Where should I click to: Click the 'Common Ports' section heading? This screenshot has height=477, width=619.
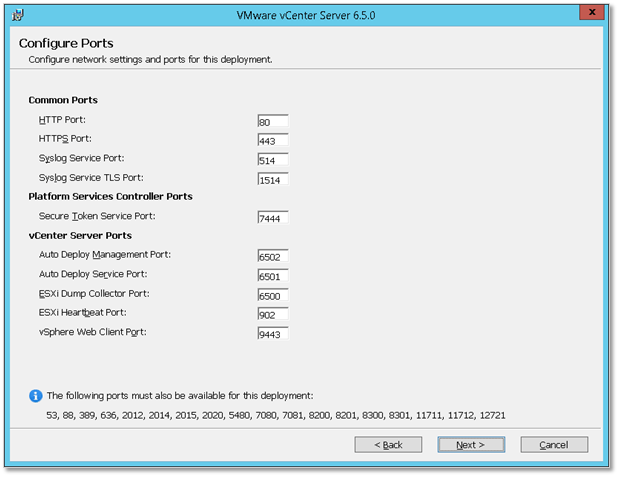tap(63, 100)
